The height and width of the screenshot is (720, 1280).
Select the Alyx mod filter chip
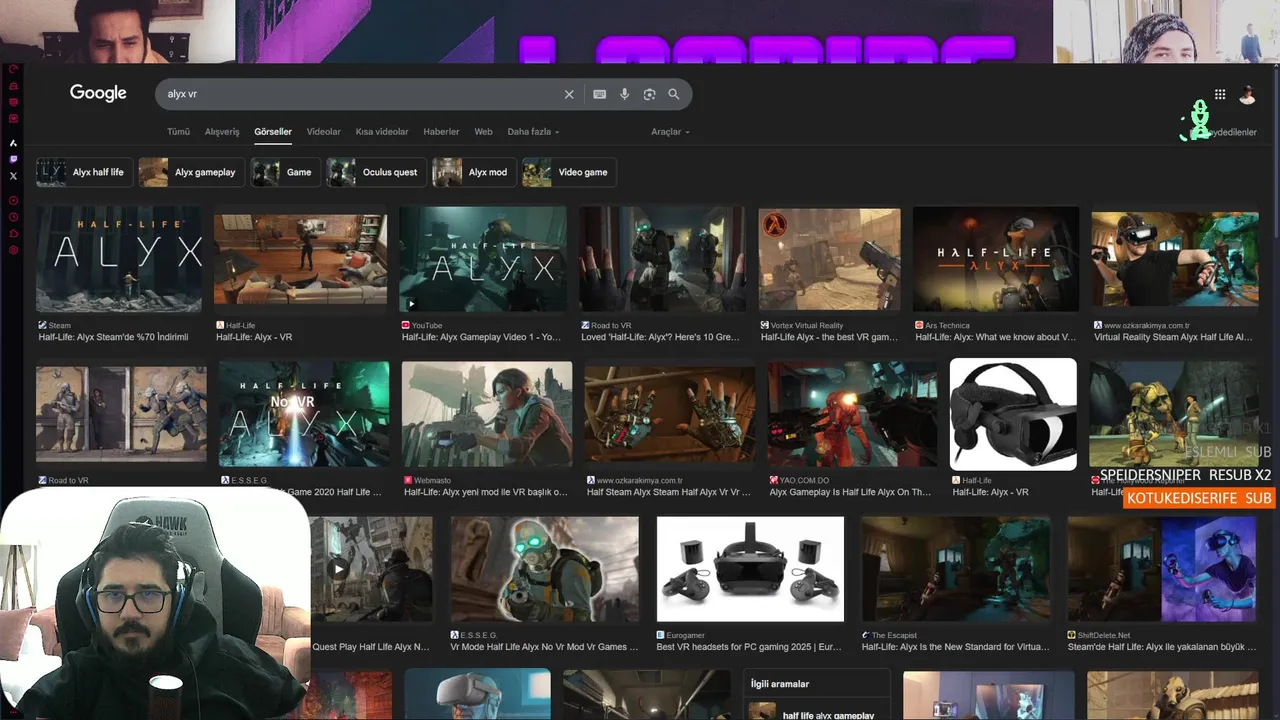tap(474, 172)
